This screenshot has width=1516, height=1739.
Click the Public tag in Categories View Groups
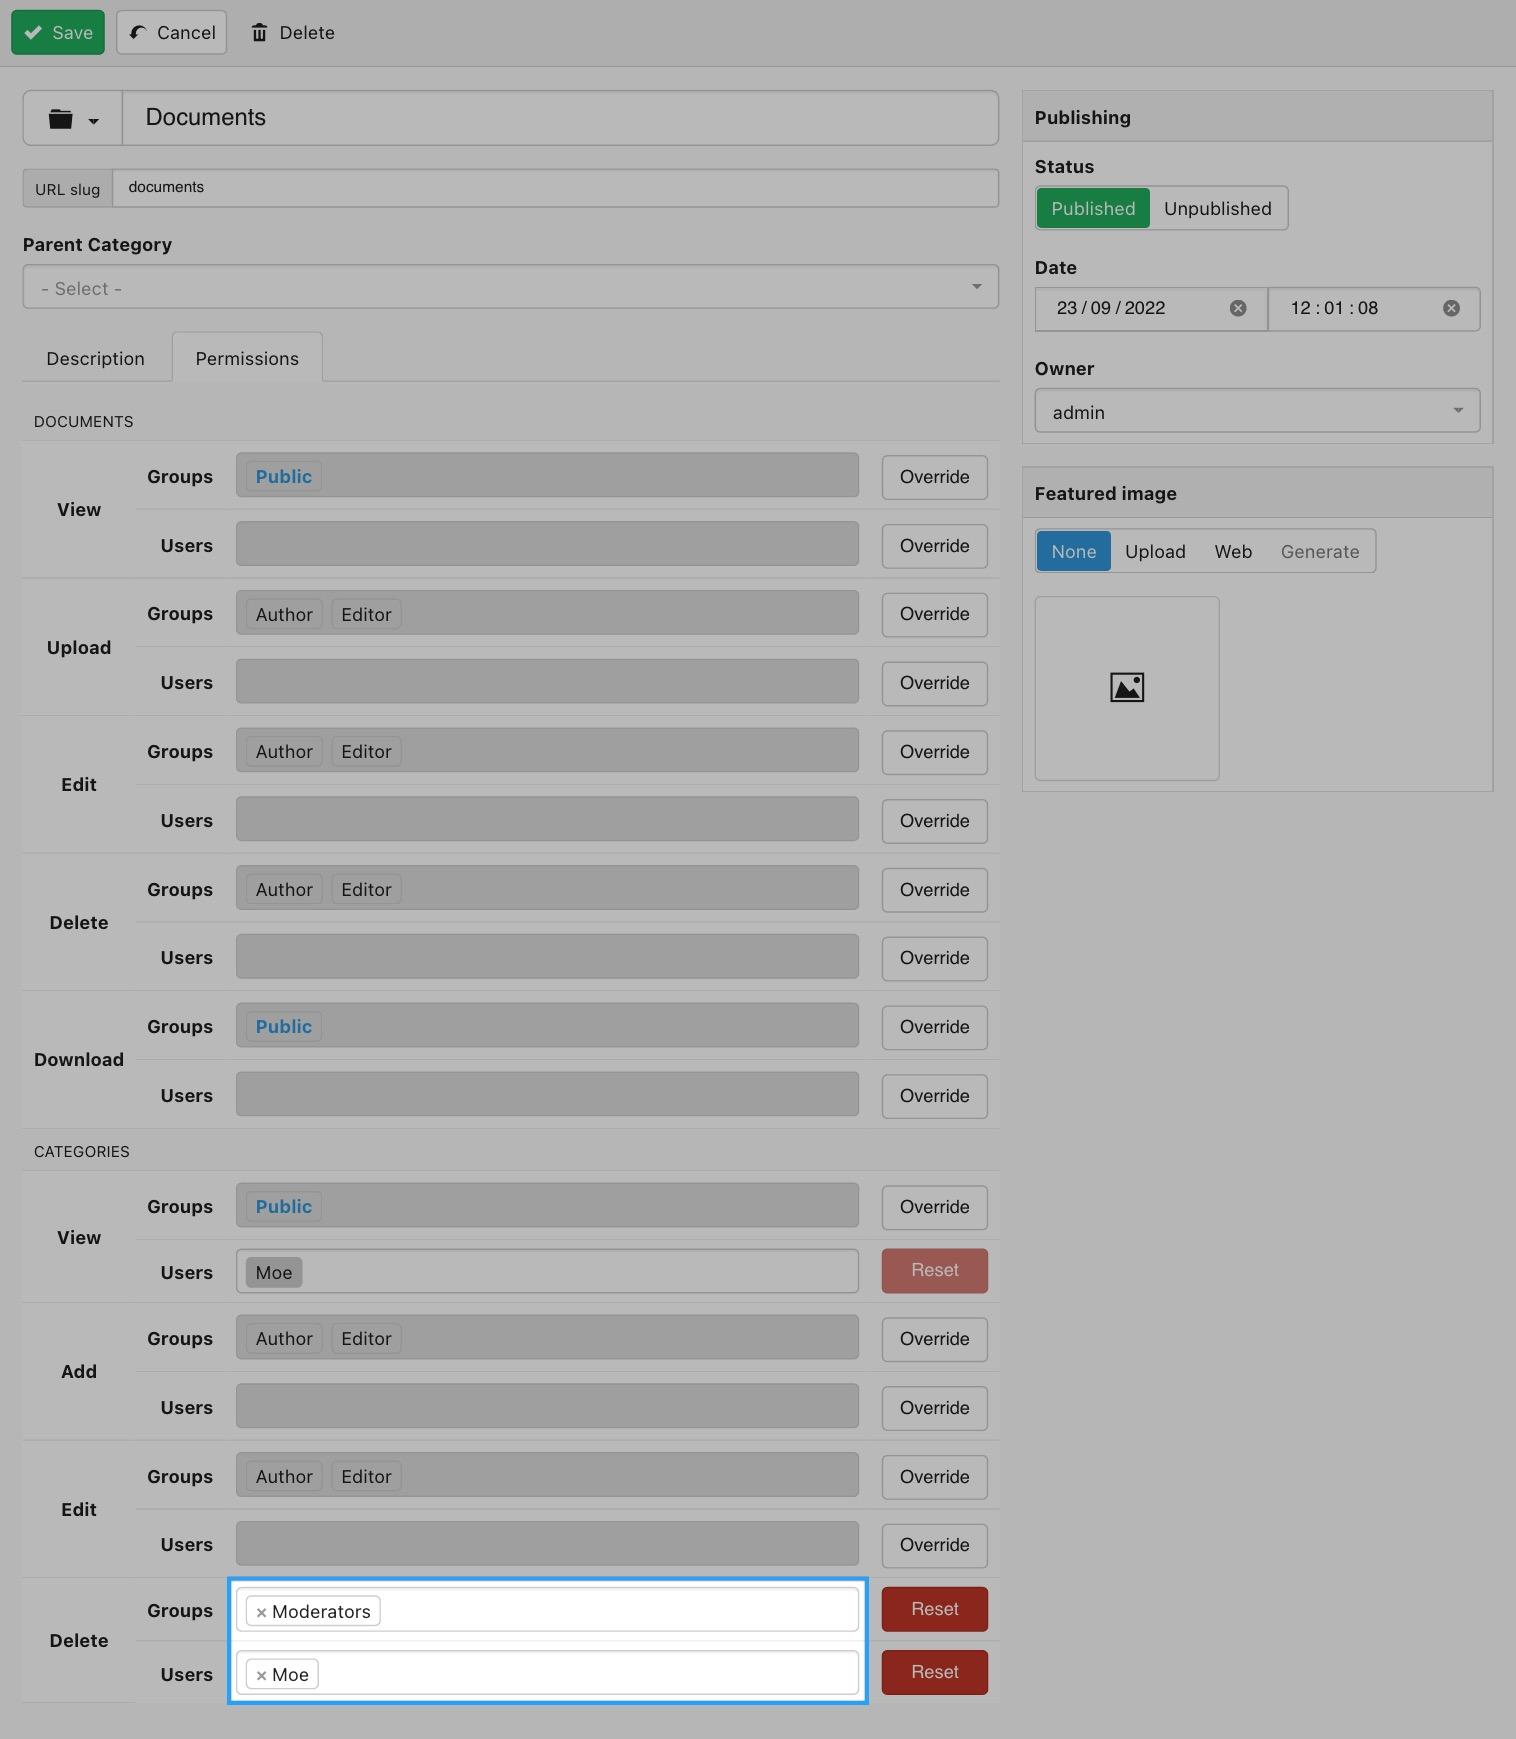click(x=284, y=1207)
